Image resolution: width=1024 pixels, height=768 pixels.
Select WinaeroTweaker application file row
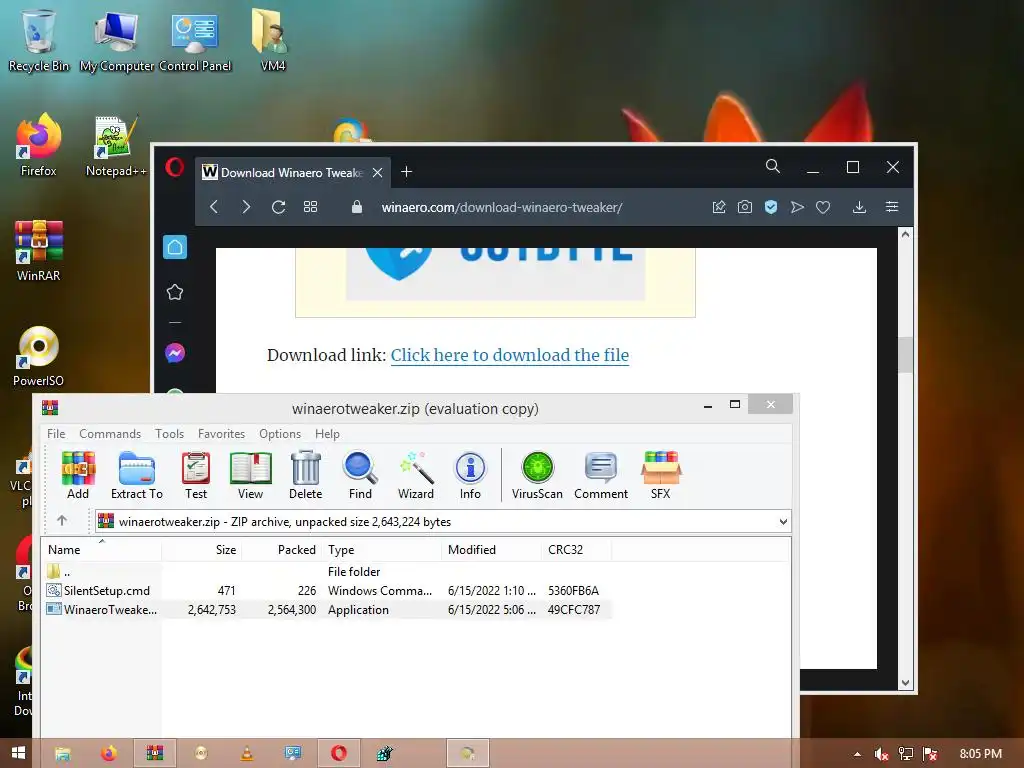coord(328,609)
